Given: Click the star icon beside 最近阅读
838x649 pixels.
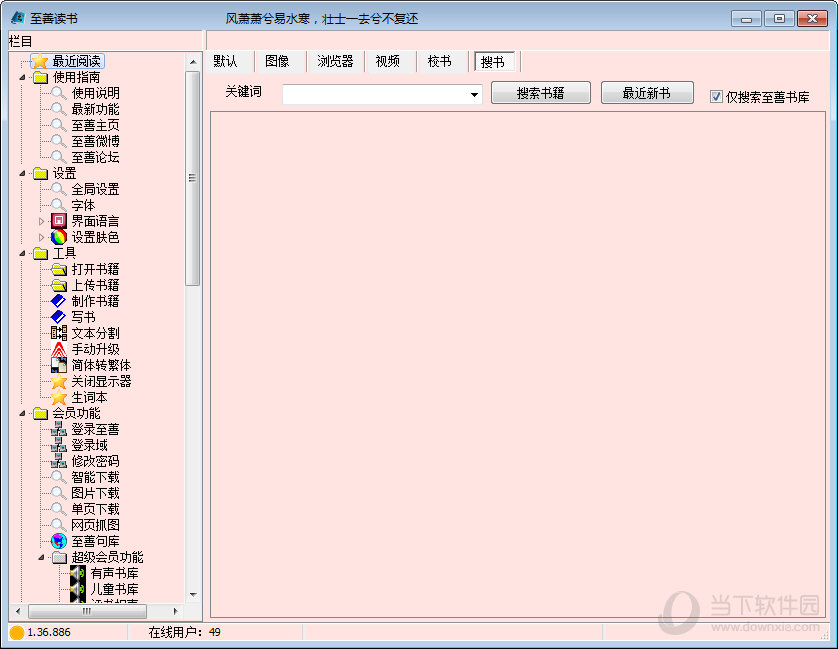Looking at the screenshot, I should tap(40, 61).
